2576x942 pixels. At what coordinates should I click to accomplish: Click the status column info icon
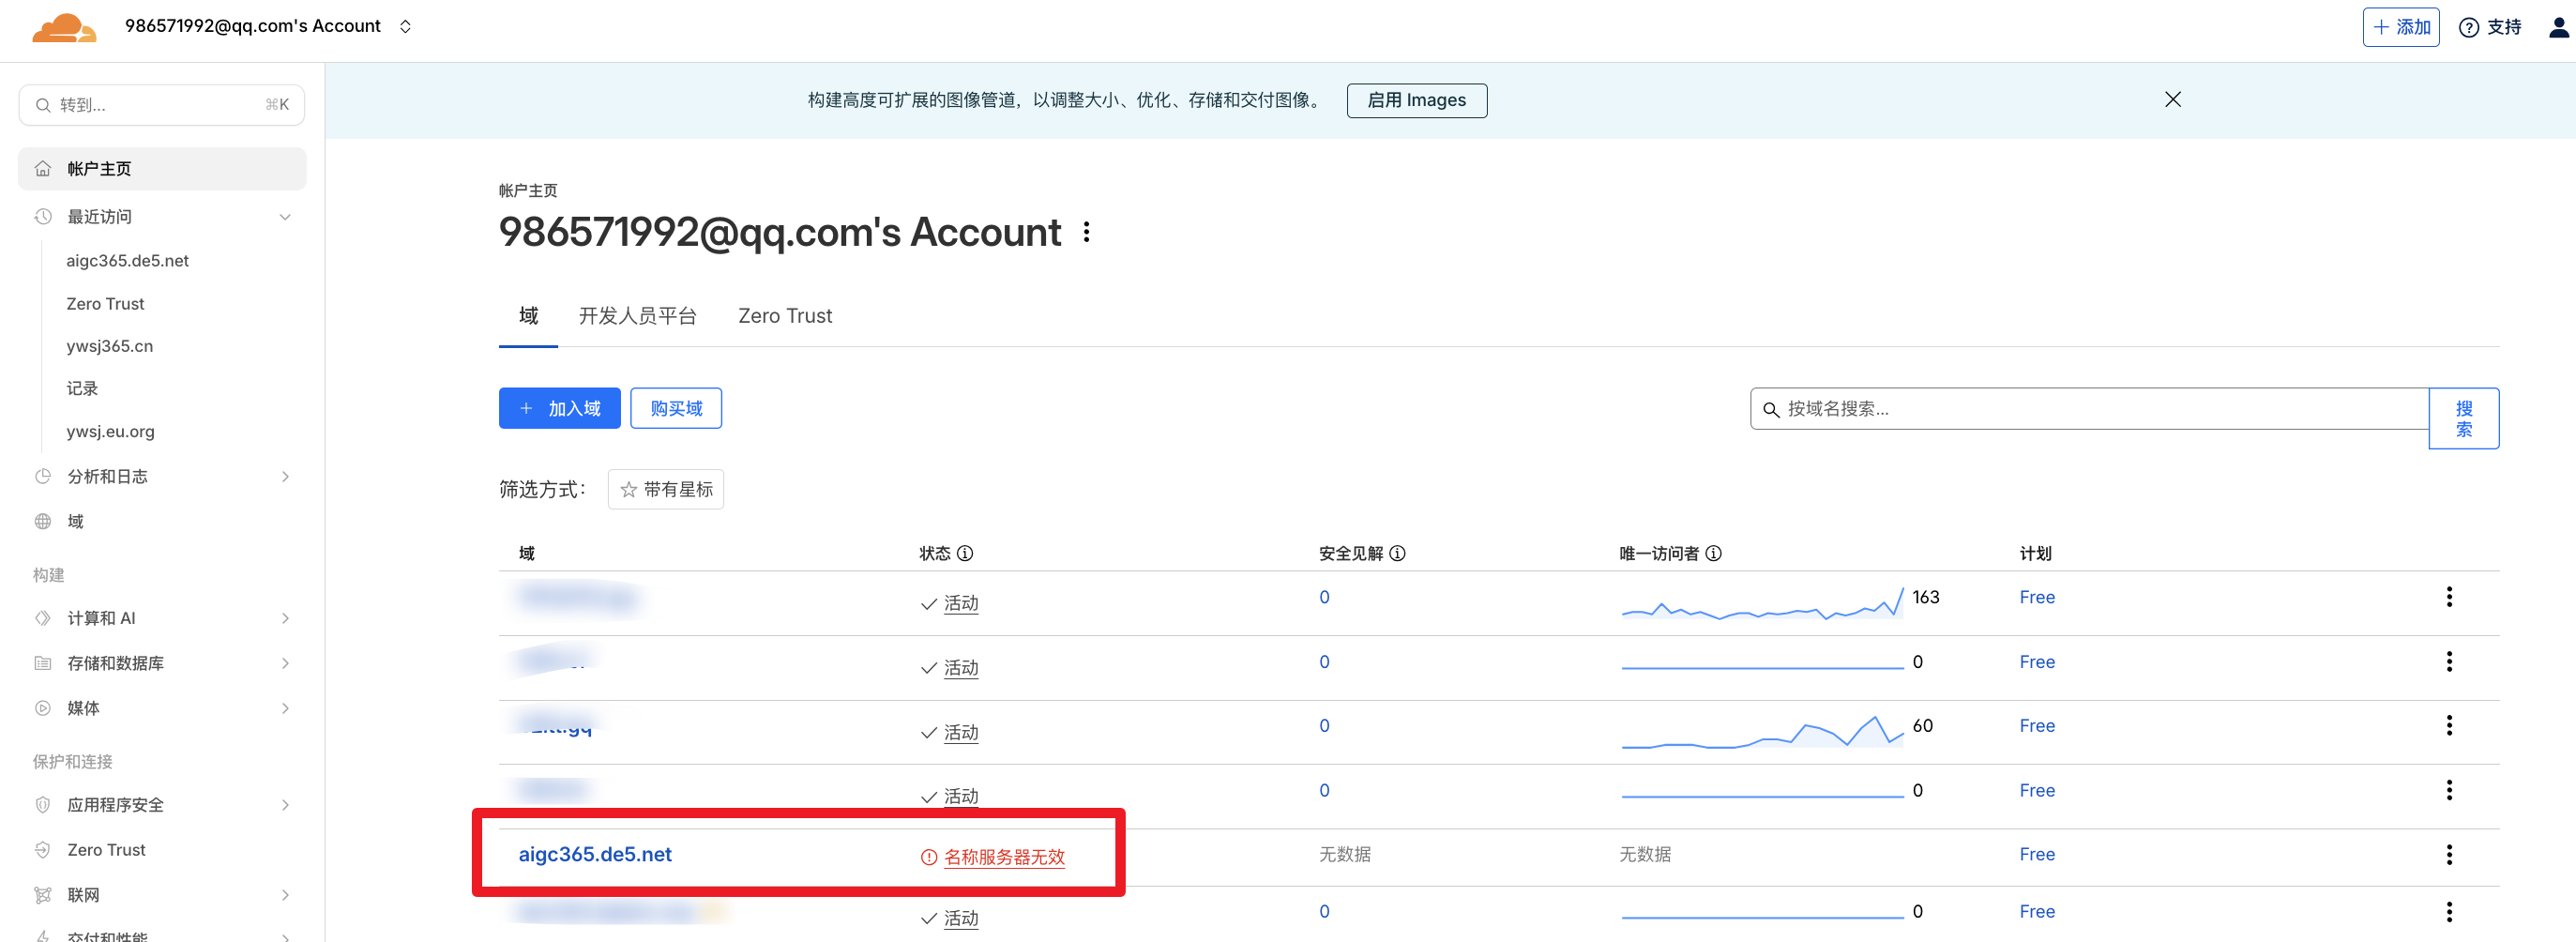point(965,553)
